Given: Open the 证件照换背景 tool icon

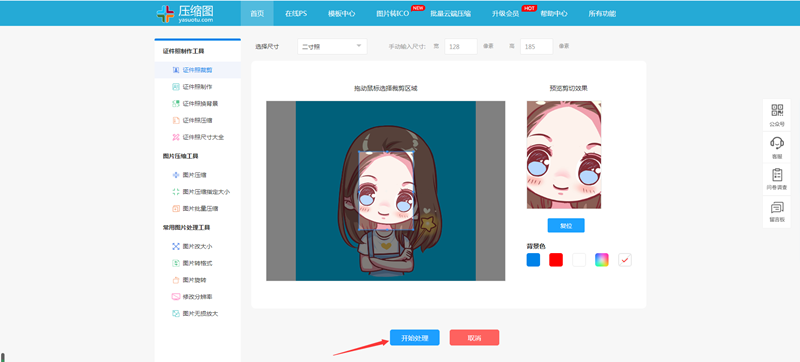Looking at the screenshot, I should tap(176, 104).
